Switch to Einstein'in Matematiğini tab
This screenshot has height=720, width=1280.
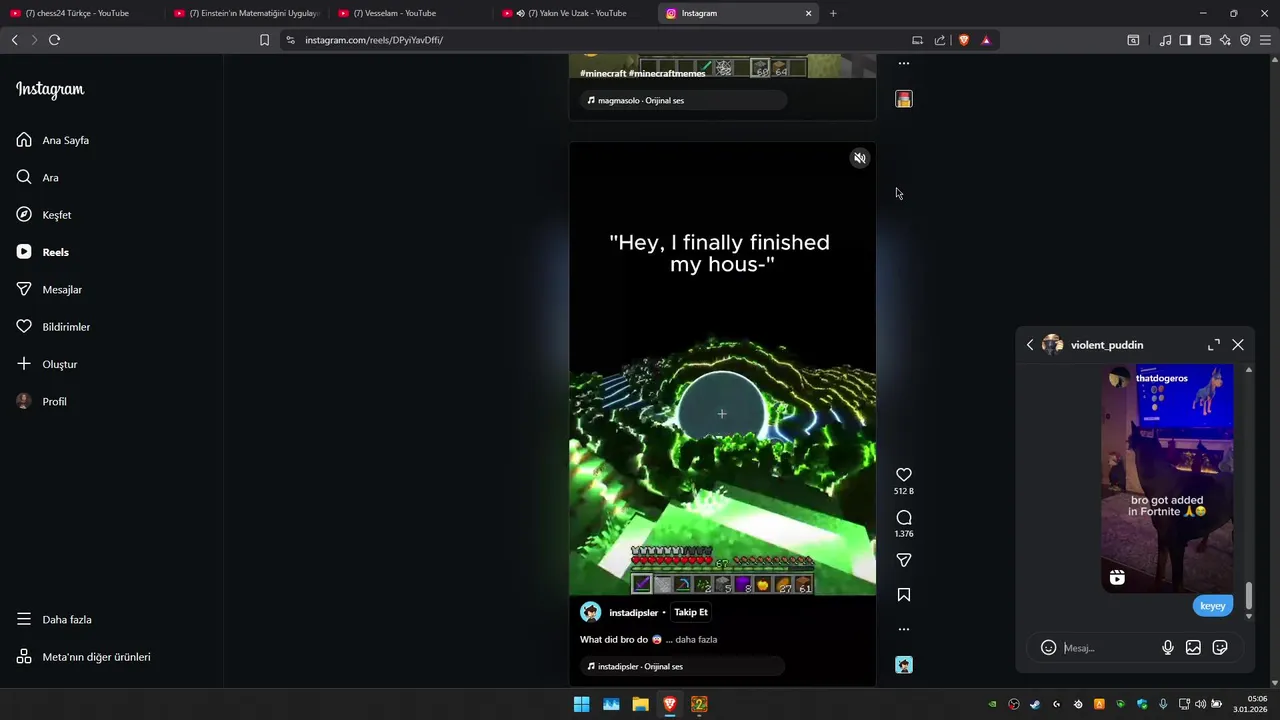(x=247, y=13)
